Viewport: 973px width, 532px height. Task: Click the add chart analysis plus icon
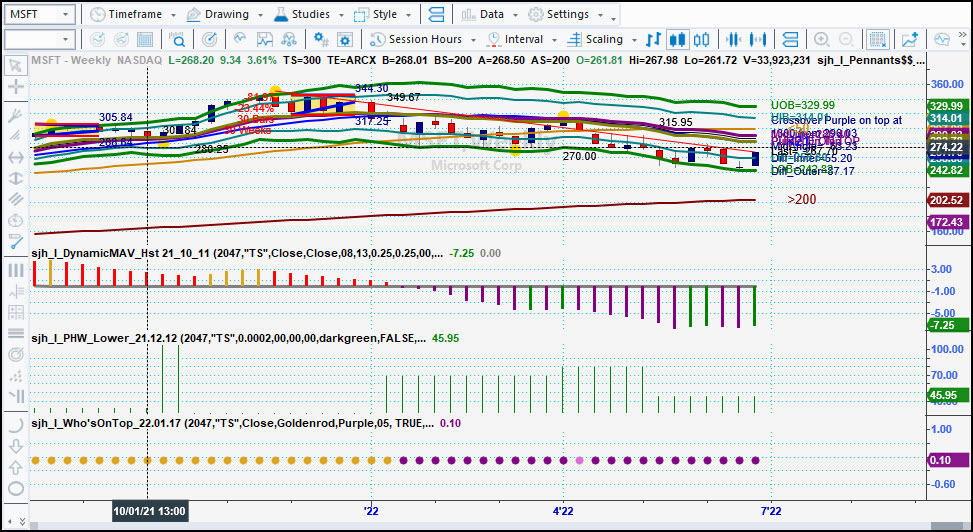click(x=910, y=40)
